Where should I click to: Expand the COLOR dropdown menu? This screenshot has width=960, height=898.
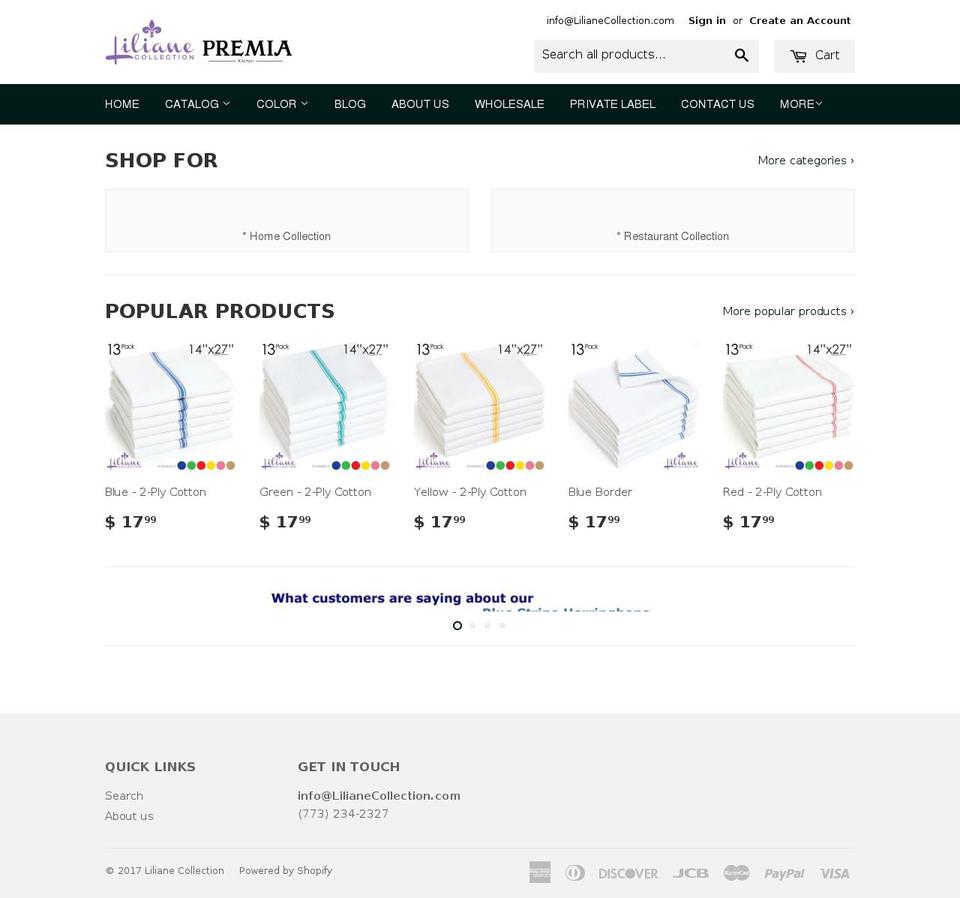(x=281, y=103)
